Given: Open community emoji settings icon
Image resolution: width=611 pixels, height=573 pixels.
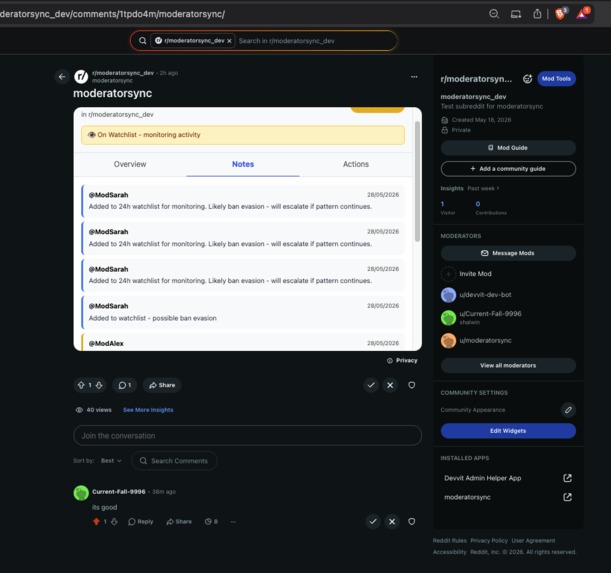Looking at the screenshot, I should point(527,79).
